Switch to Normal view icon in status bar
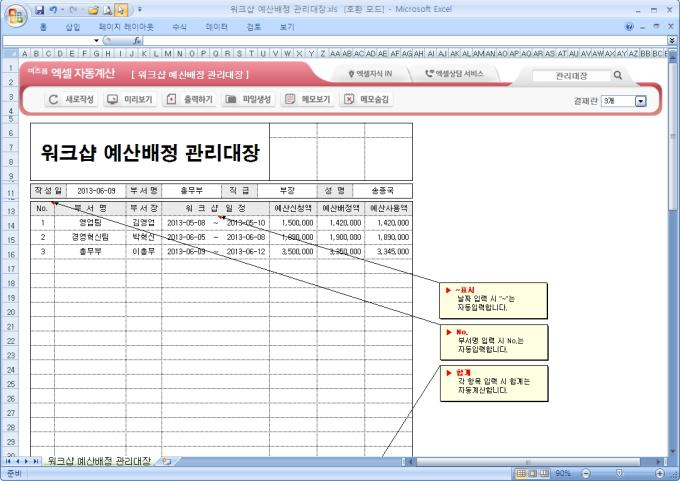This screenshot has width=680, height=481. click(x=521, y=473)
